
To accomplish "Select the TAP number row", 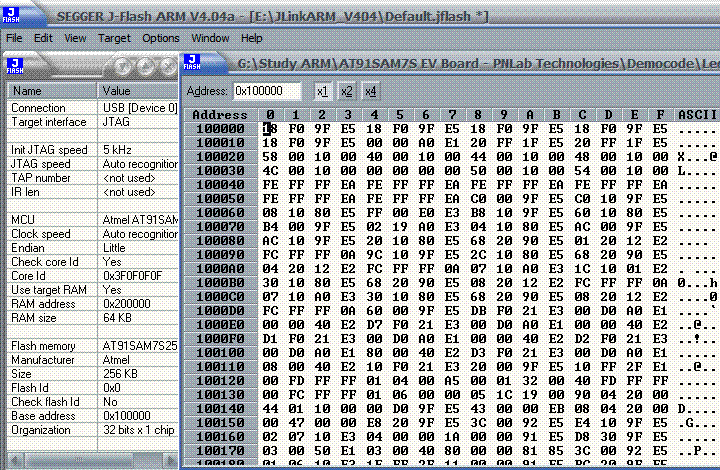I will [93, 178].
